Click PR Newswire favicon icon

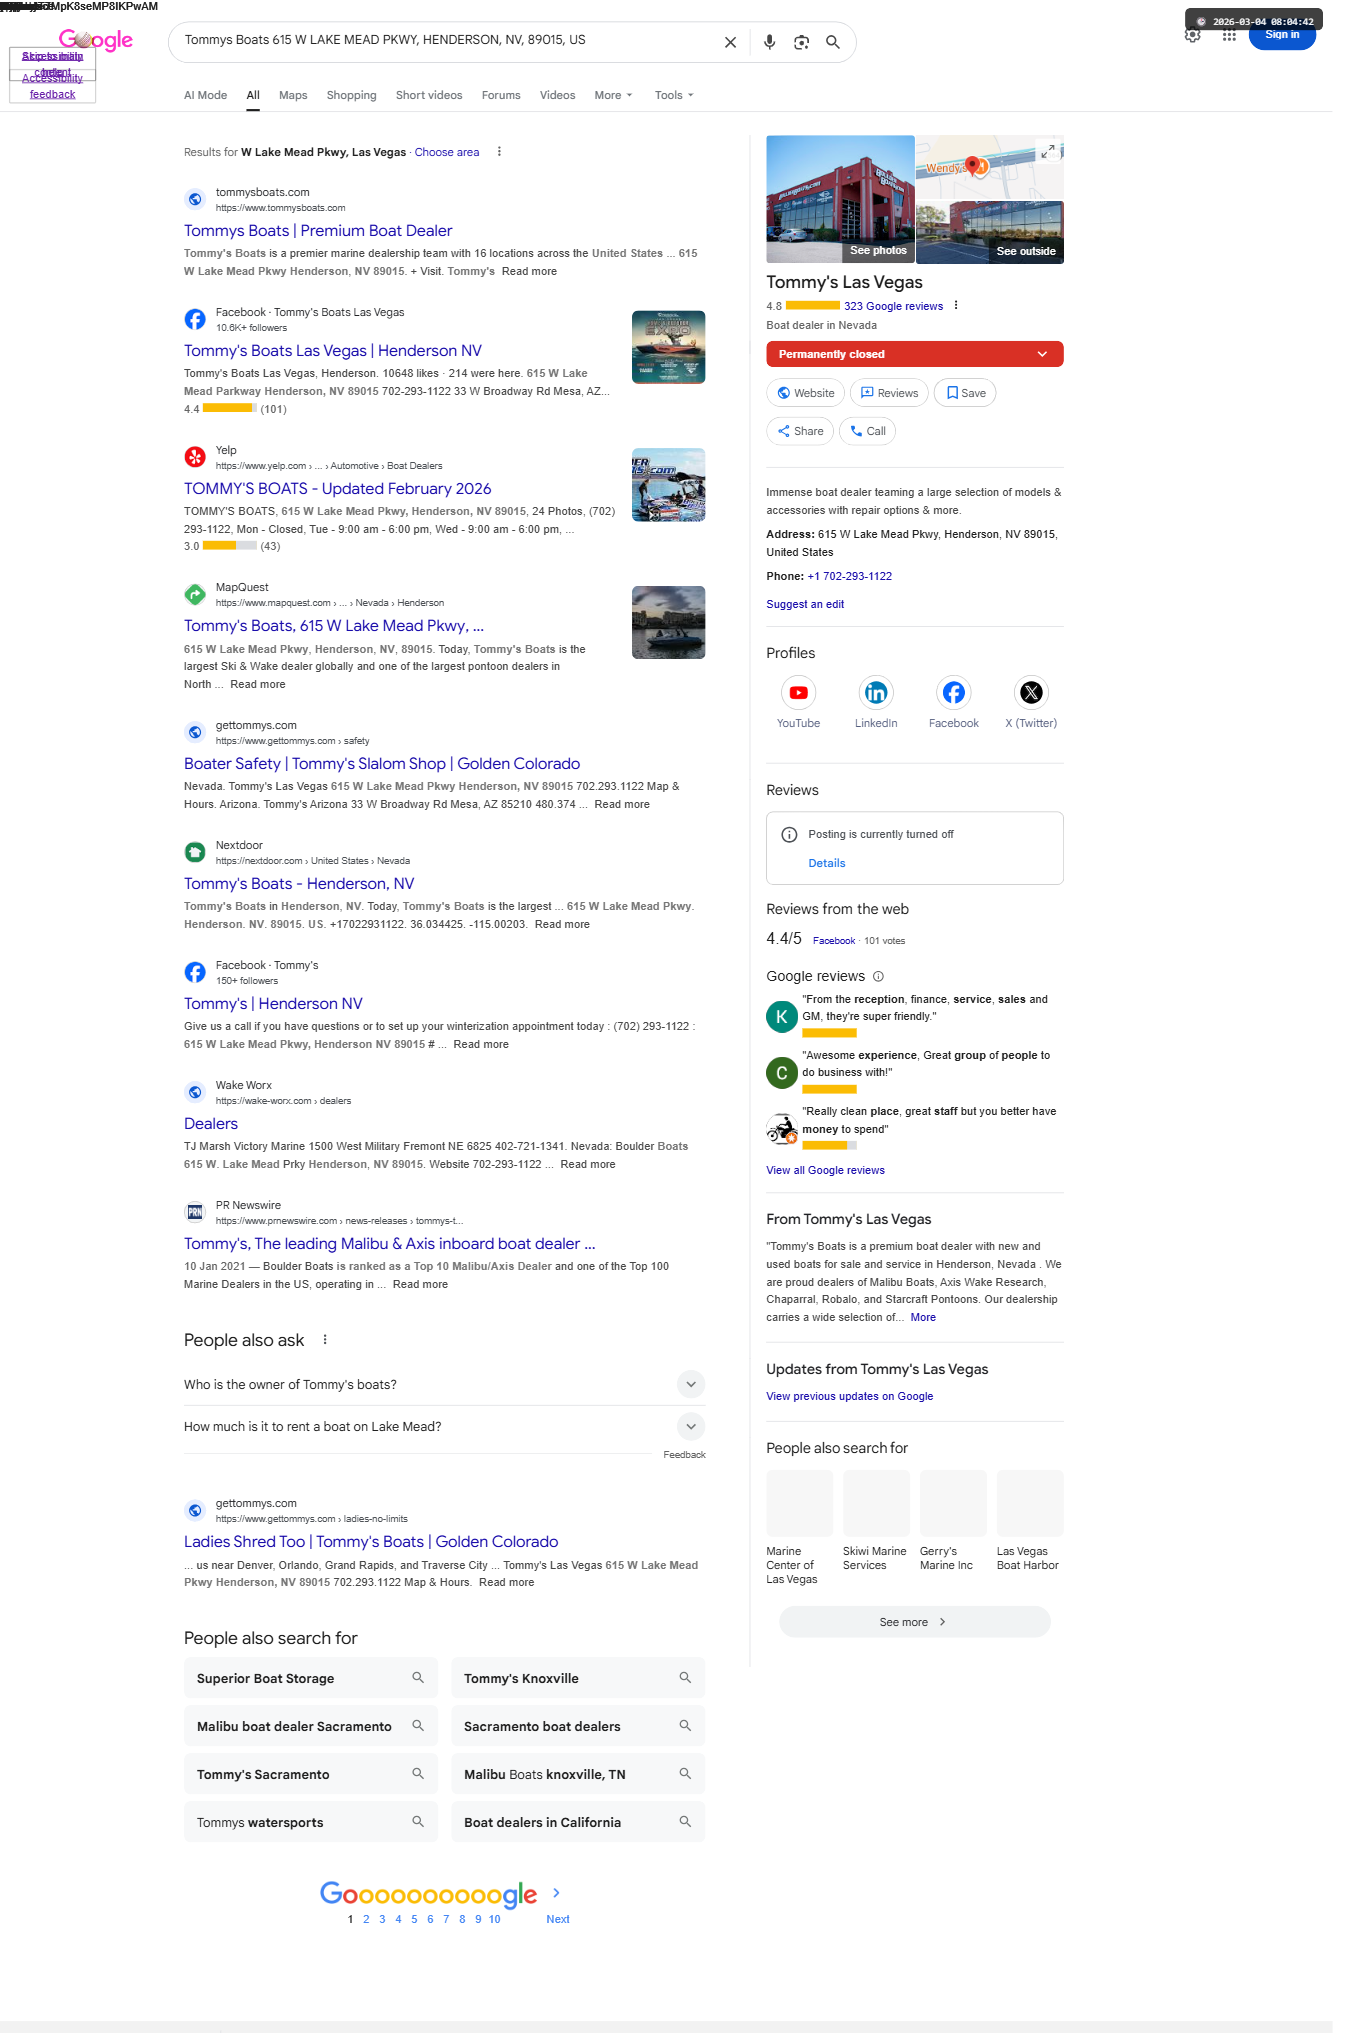coord(195,1212)
